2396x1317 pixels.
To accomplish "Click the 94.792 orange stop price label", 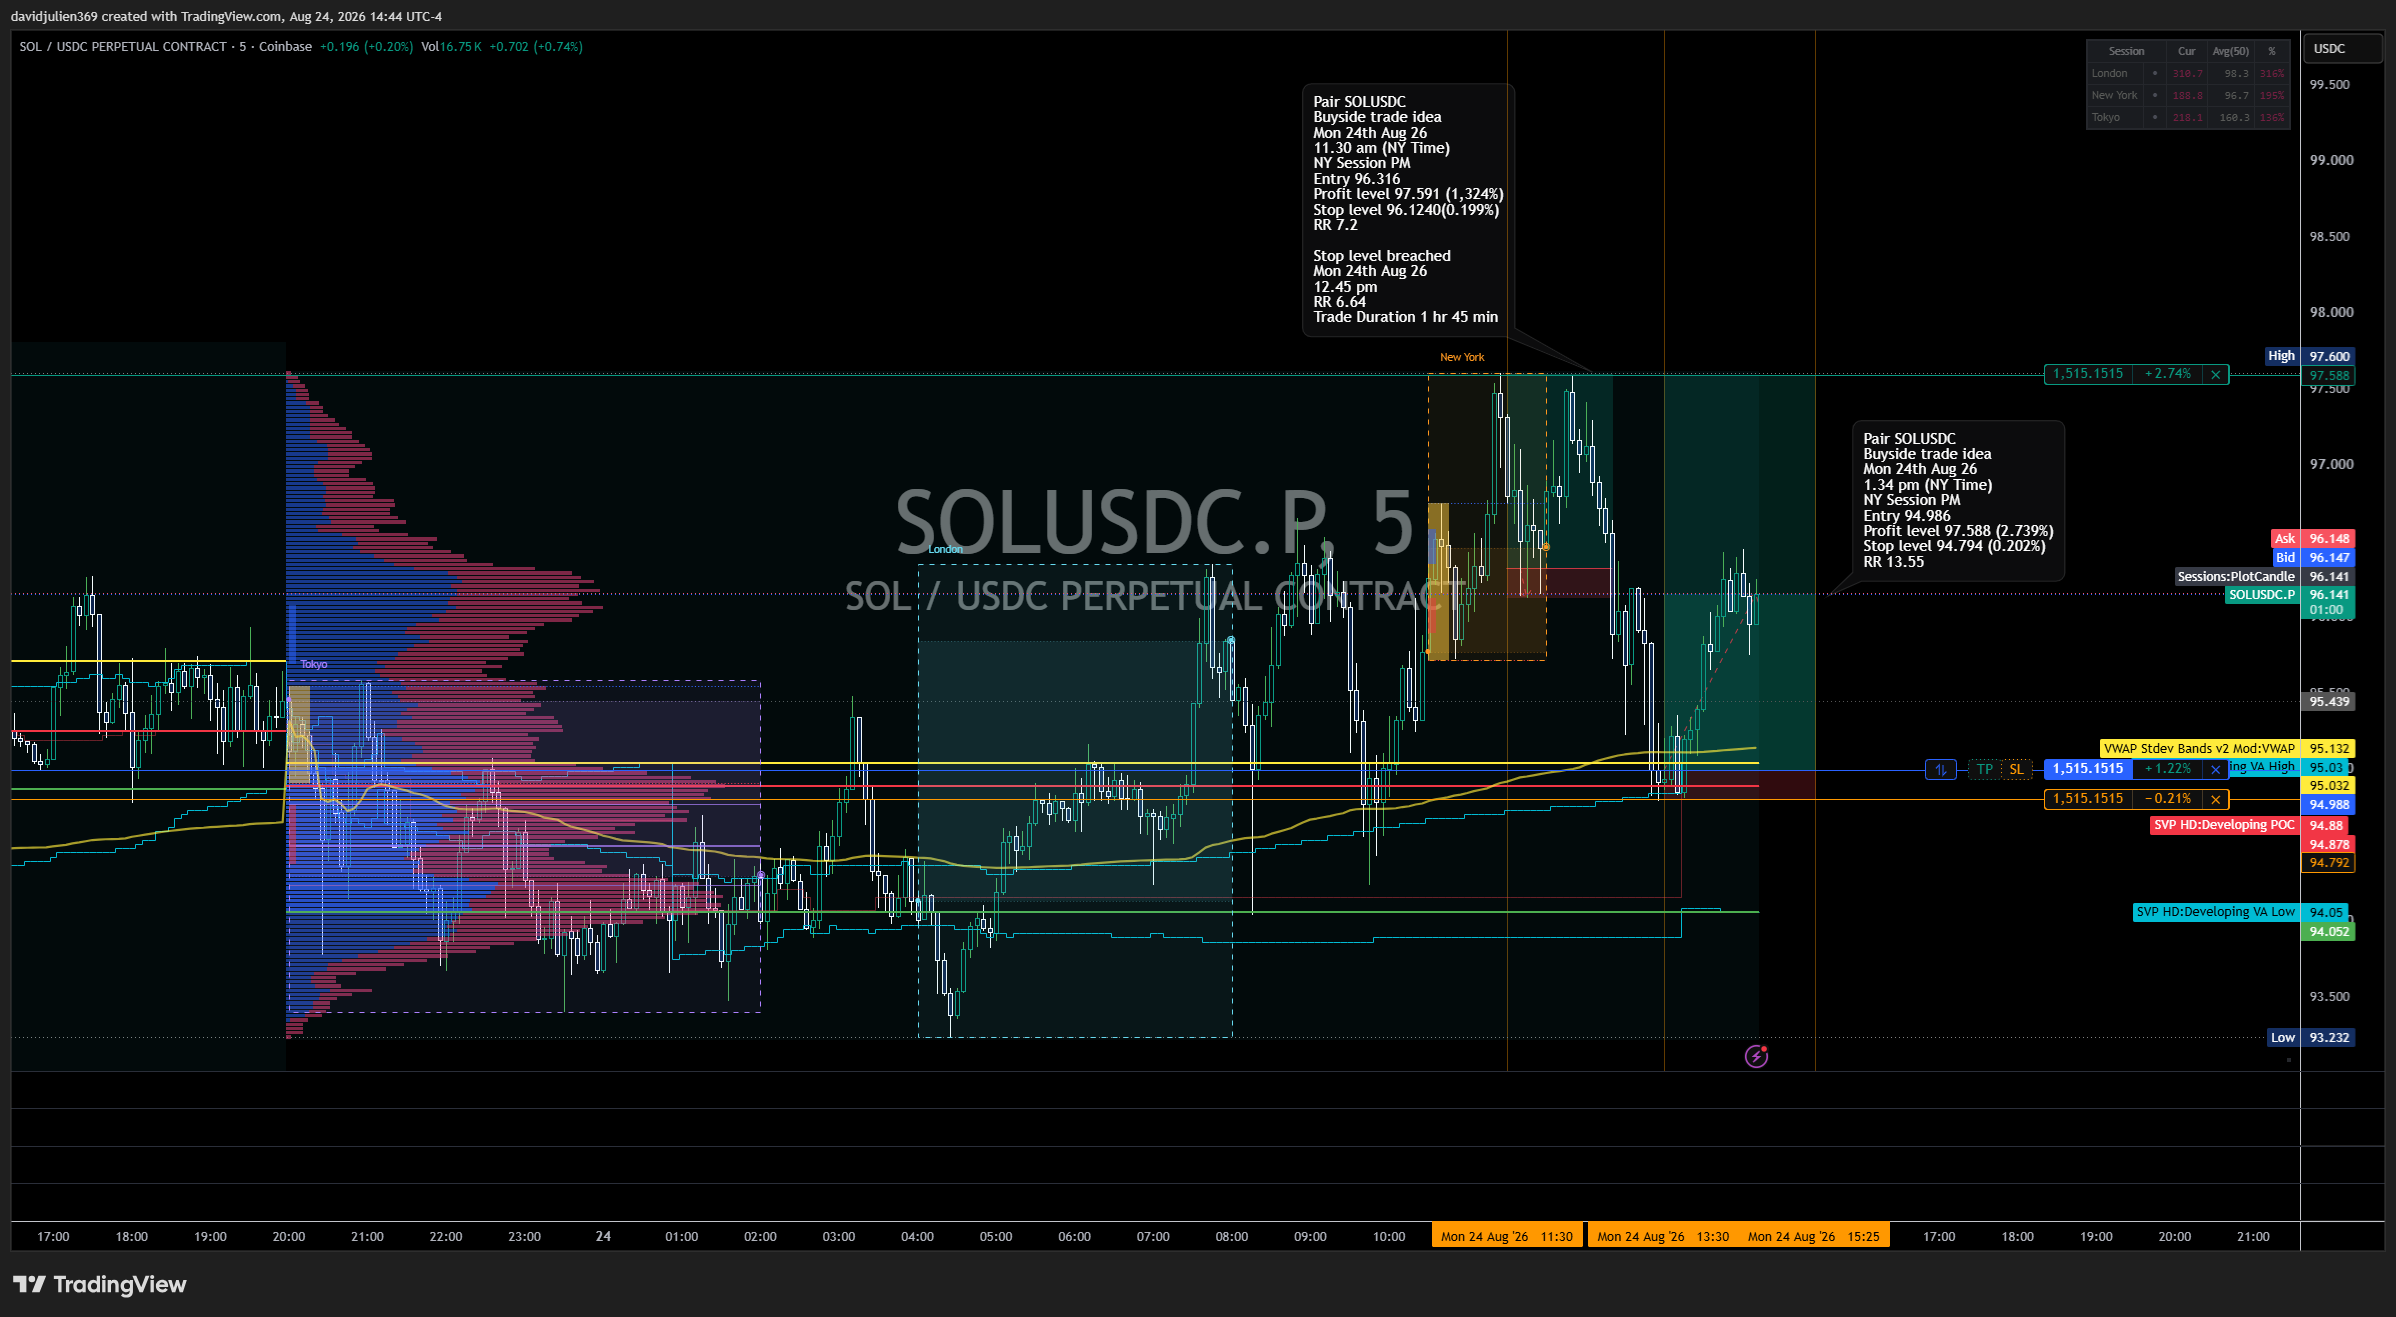I will [2329, 863].
